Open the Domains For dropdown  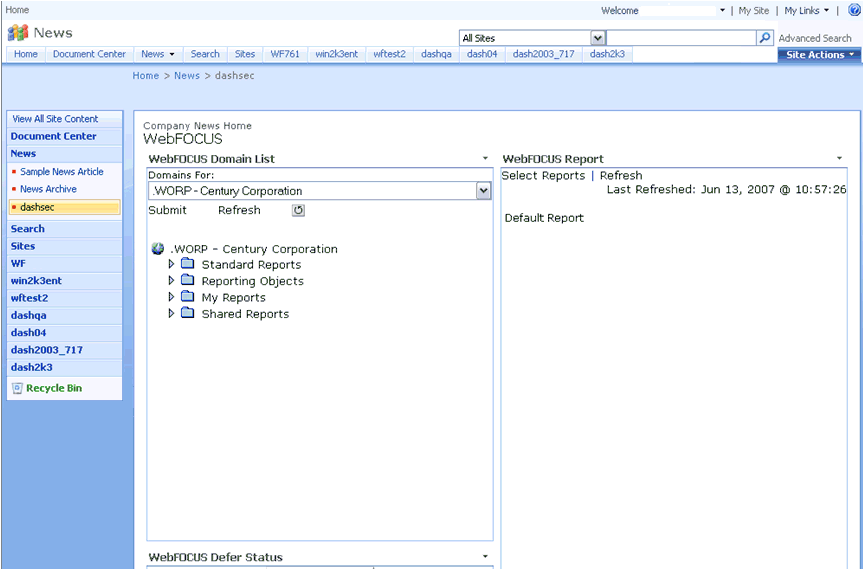[x=484, y=191]
